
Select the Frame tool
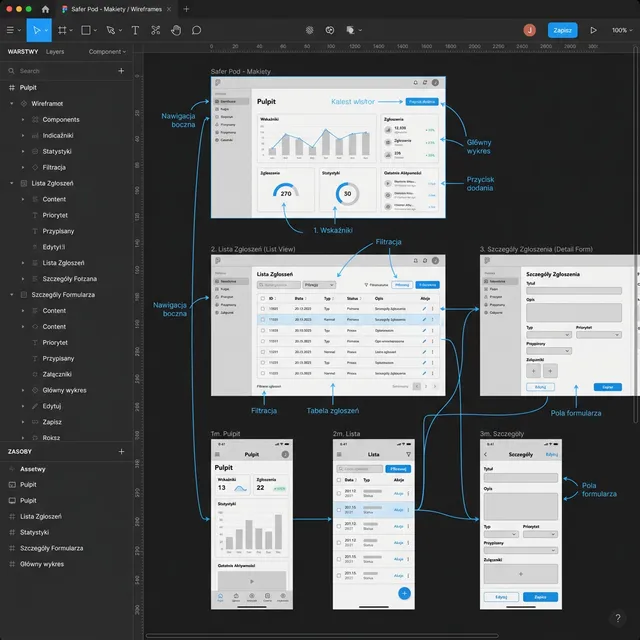(x=62, y=30)
